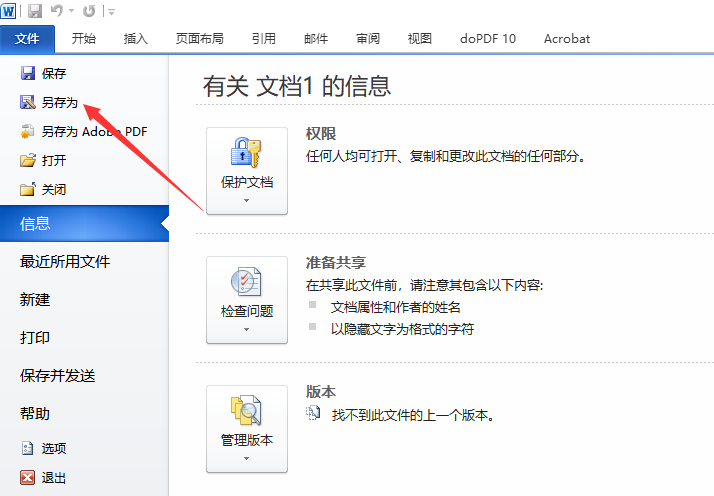Expand the Customize Quick Access Toolbar arrow
The width and height of the screenshot is (714, 496).
click(x=110, y=12)
